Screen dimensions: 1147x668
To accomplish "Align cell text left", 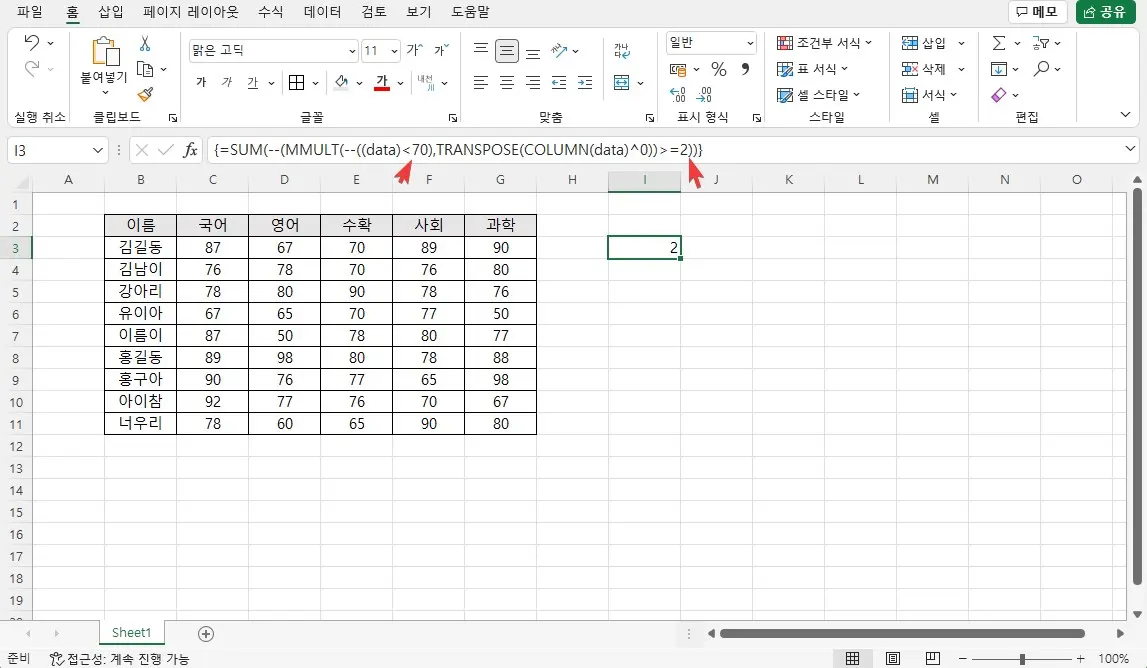I will click(481, 83).
